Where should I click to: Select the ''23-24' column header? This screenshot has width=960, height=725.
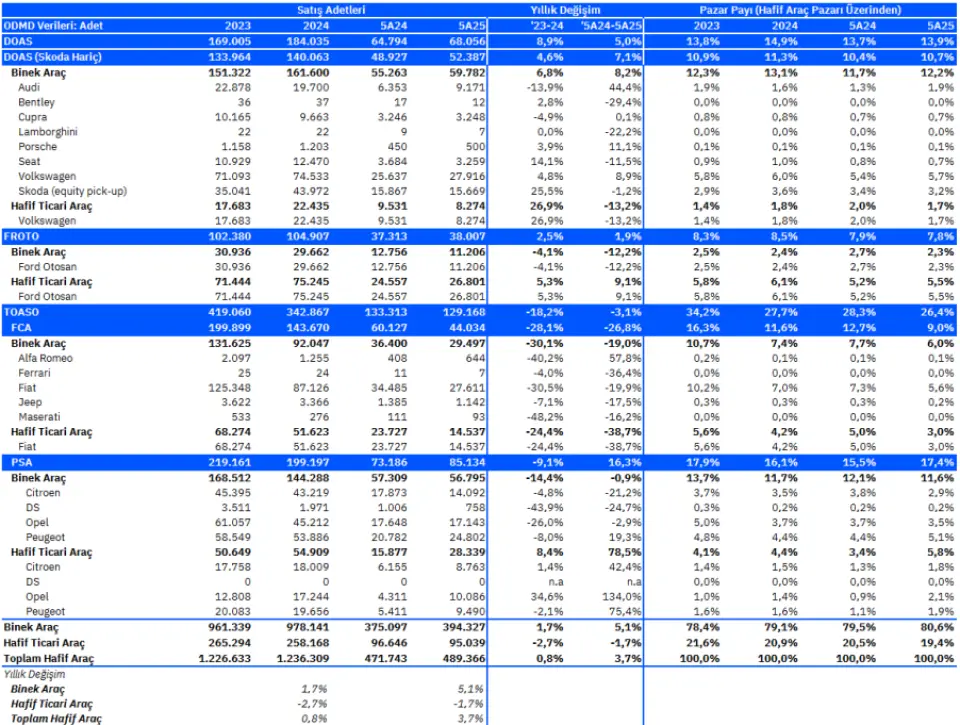coord(547,26)
